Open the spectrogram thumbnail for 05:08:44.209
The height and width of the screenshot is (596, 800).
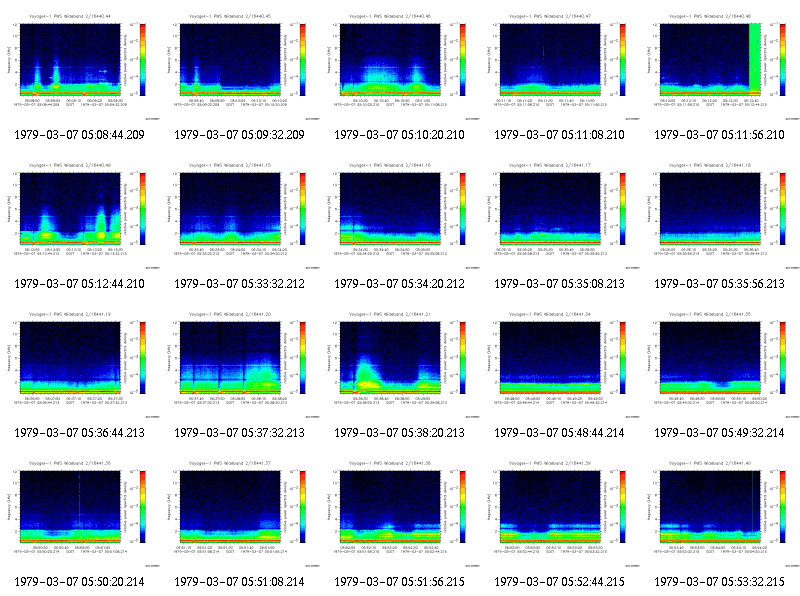(80, 67)
